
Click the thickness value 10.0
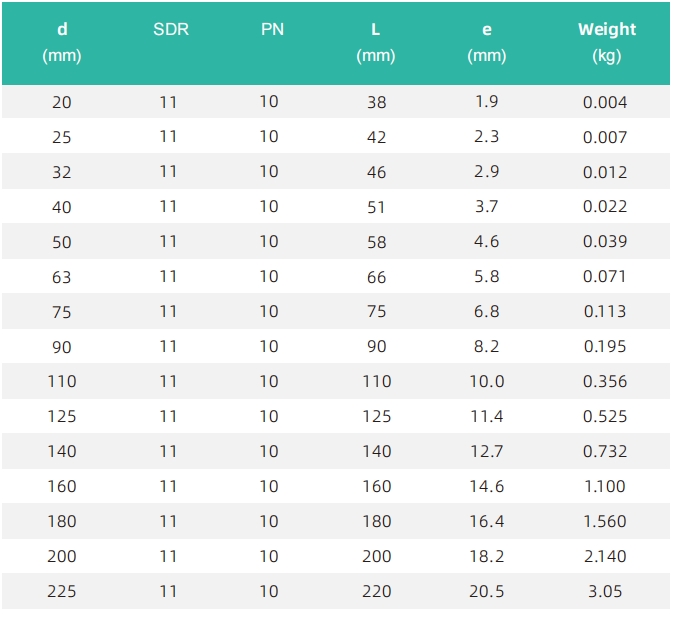(x=487, y=382)
